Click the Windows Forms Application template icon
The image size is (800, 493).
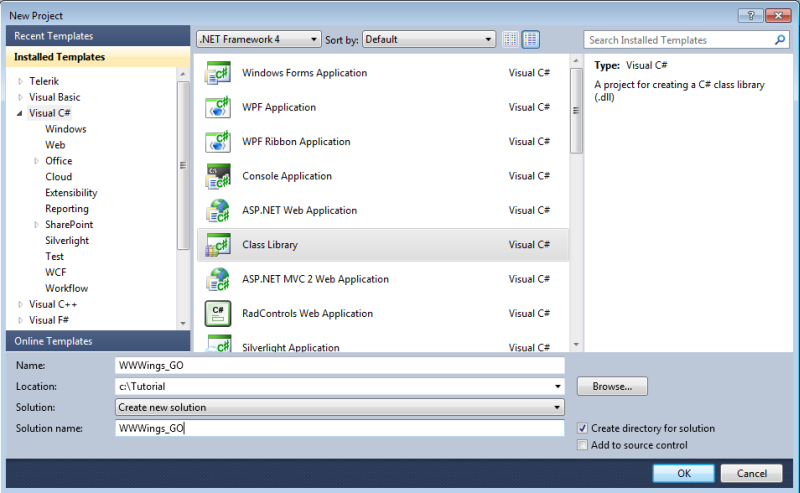pyautogui.click(x=218, y=73)
